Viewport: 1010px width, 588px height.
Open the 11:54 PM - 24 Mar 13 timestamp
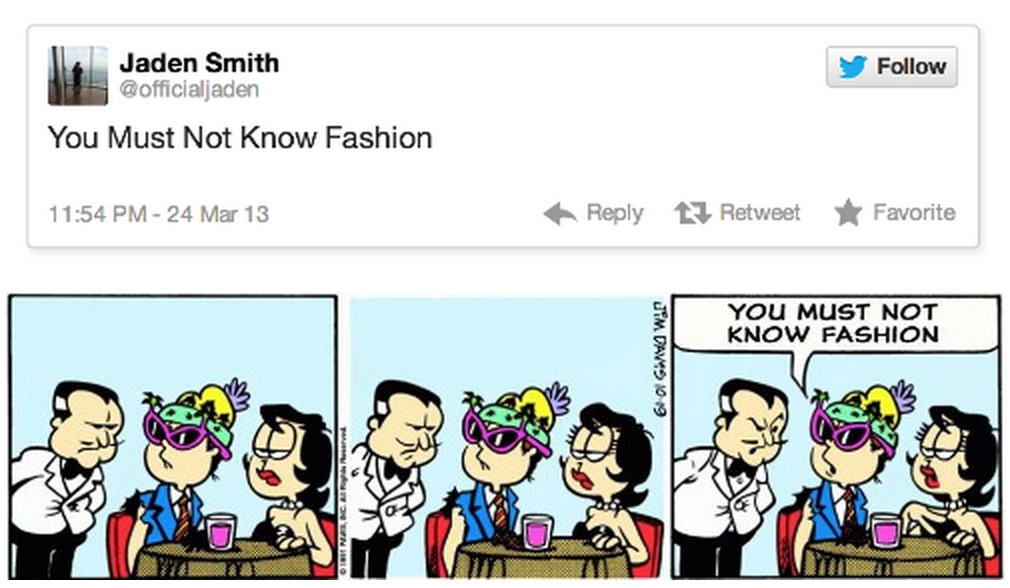click(158, 214)
